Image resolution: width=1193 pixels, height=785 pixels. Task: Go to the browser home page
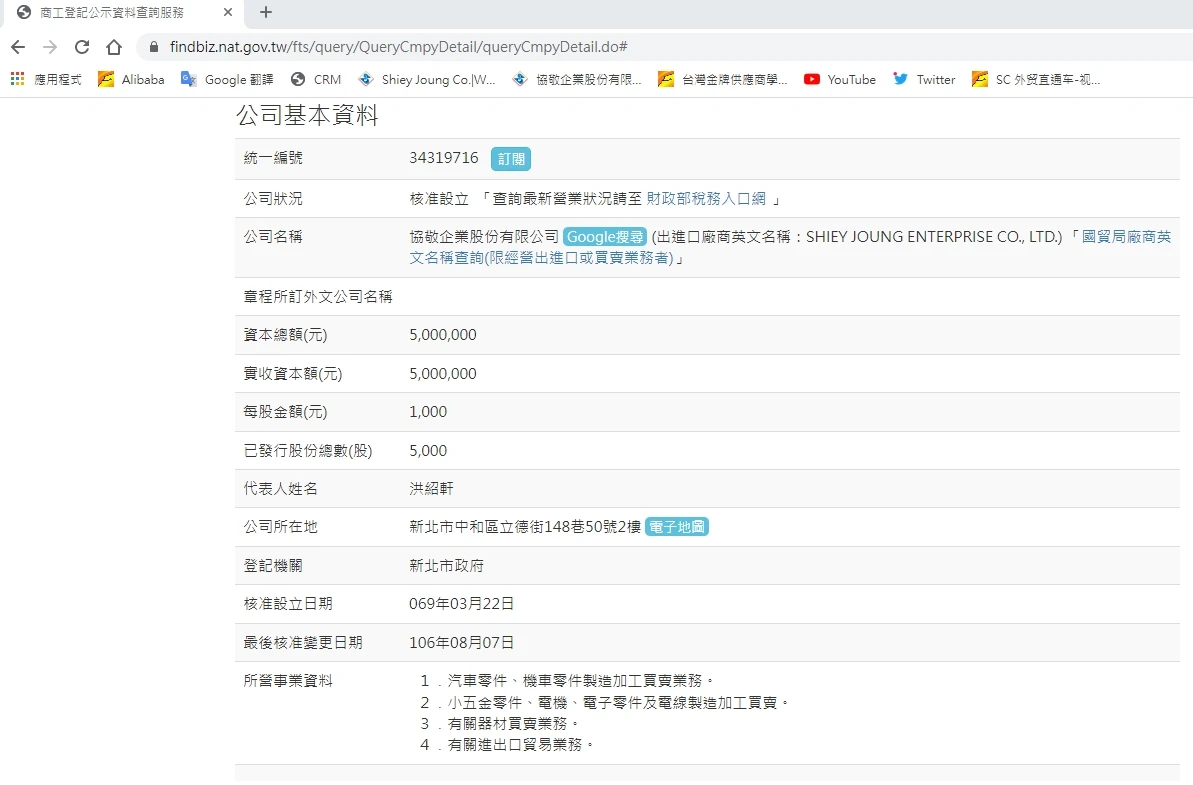tap(114, 47)
